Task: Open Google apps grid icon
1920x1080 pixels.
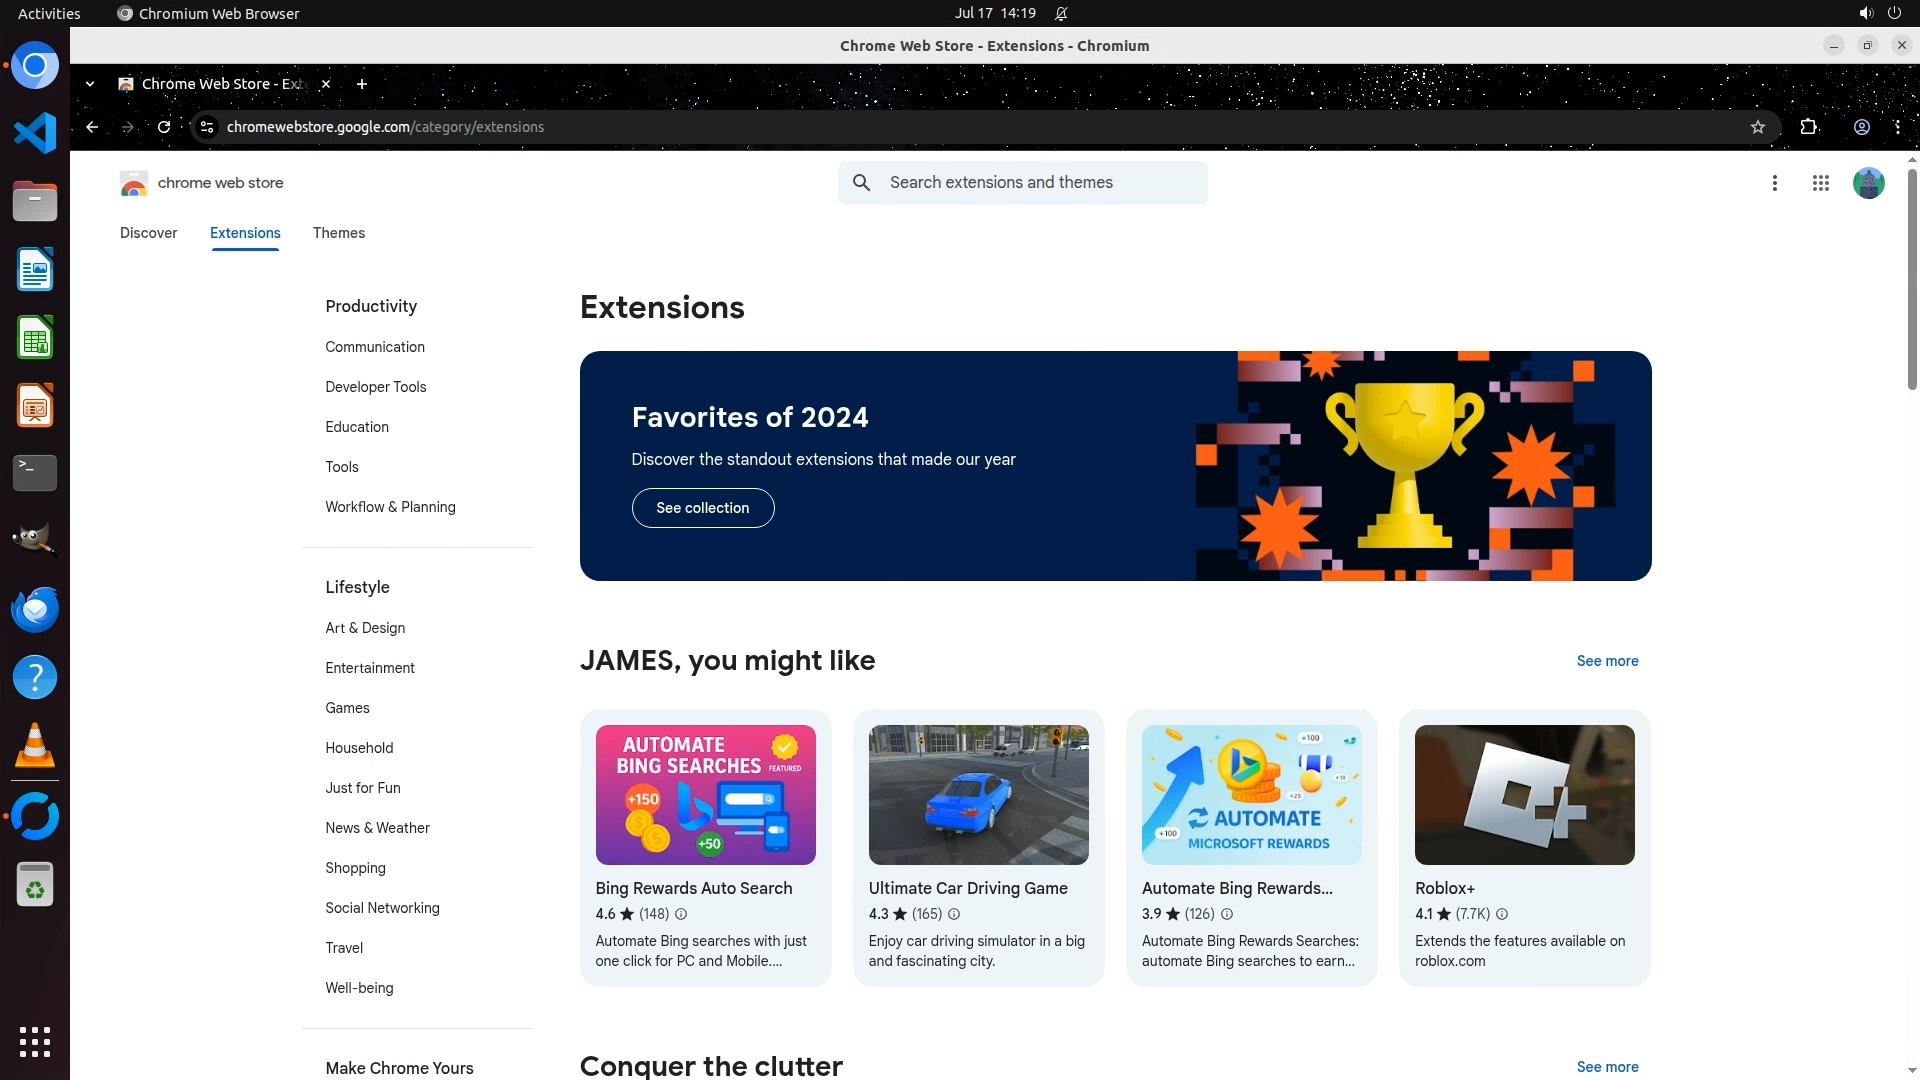Action: point(1820,183)
